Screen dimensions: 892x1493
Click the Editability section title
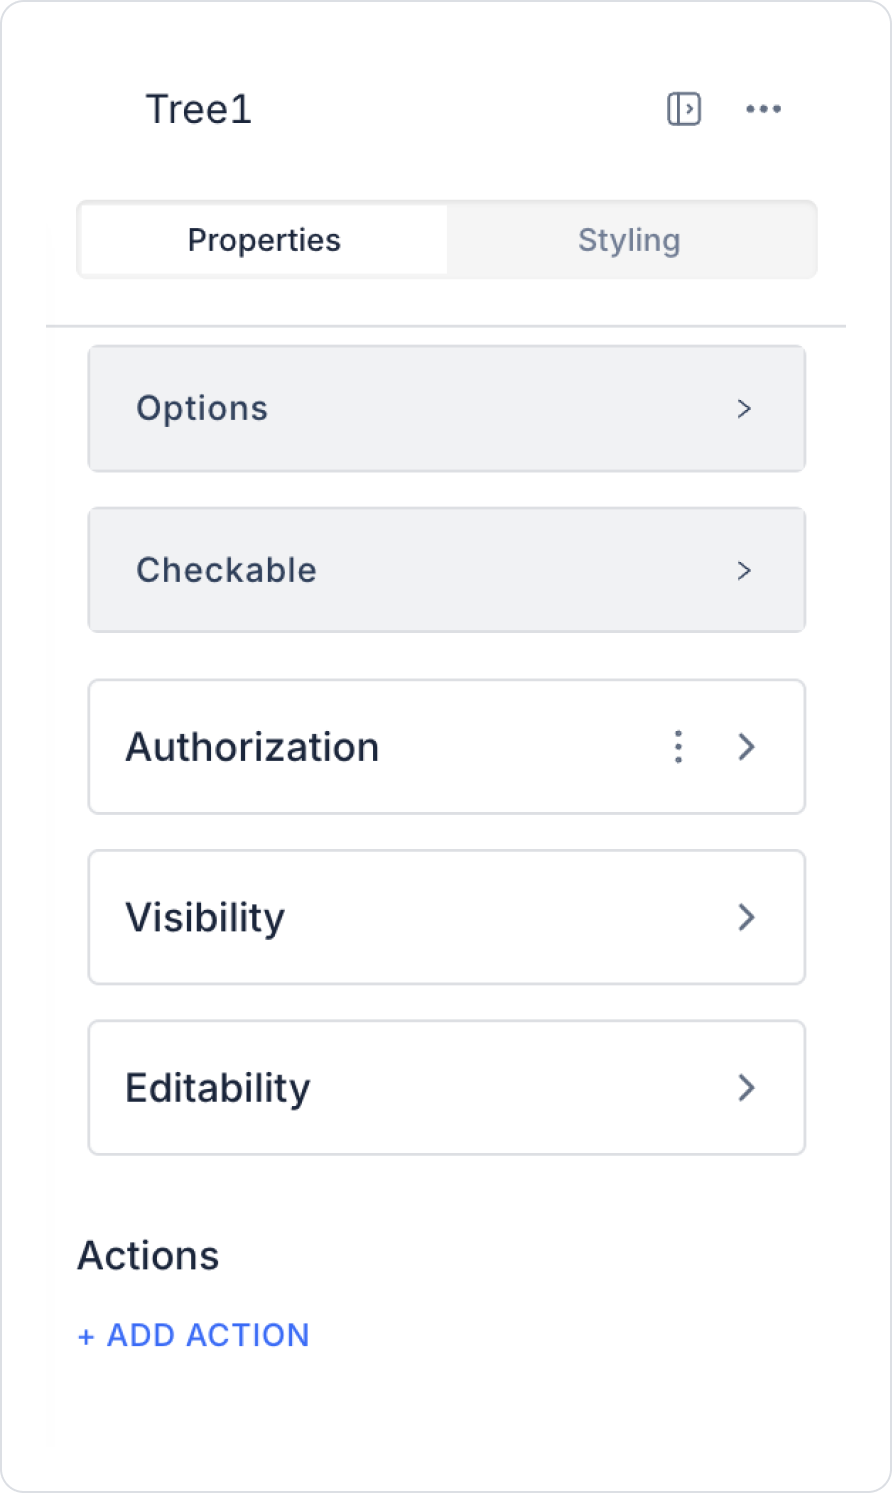coord(218,1088)
